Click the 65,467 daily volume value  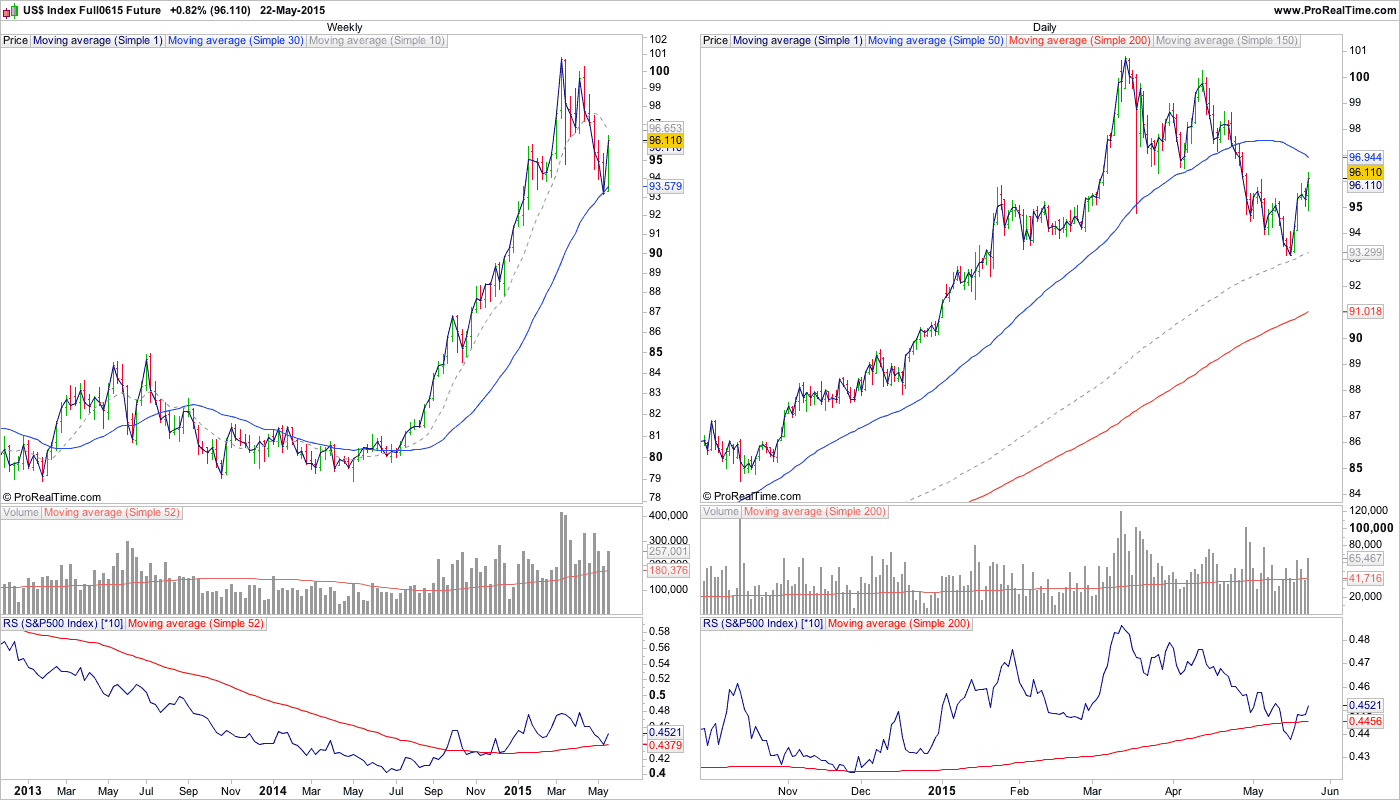click(x=1365, y=558)
